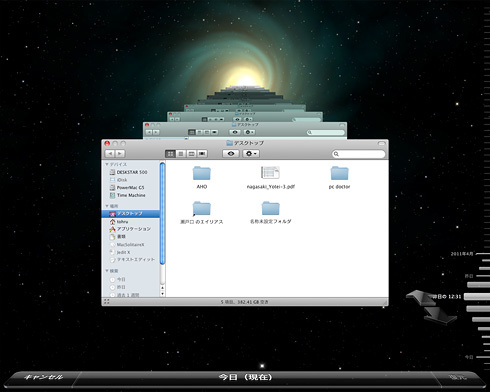
Task: Click status bar text 5 項目、382.41 GB 空き
Action: pos(244,302)
